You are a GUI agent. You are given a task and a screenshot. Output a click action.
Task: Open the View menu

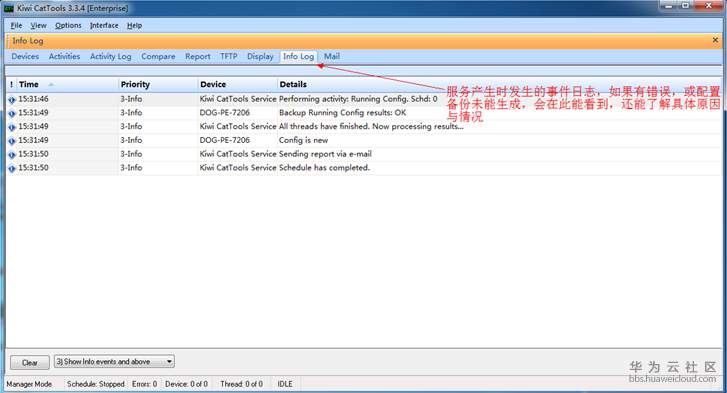click(x=38, y=25)
